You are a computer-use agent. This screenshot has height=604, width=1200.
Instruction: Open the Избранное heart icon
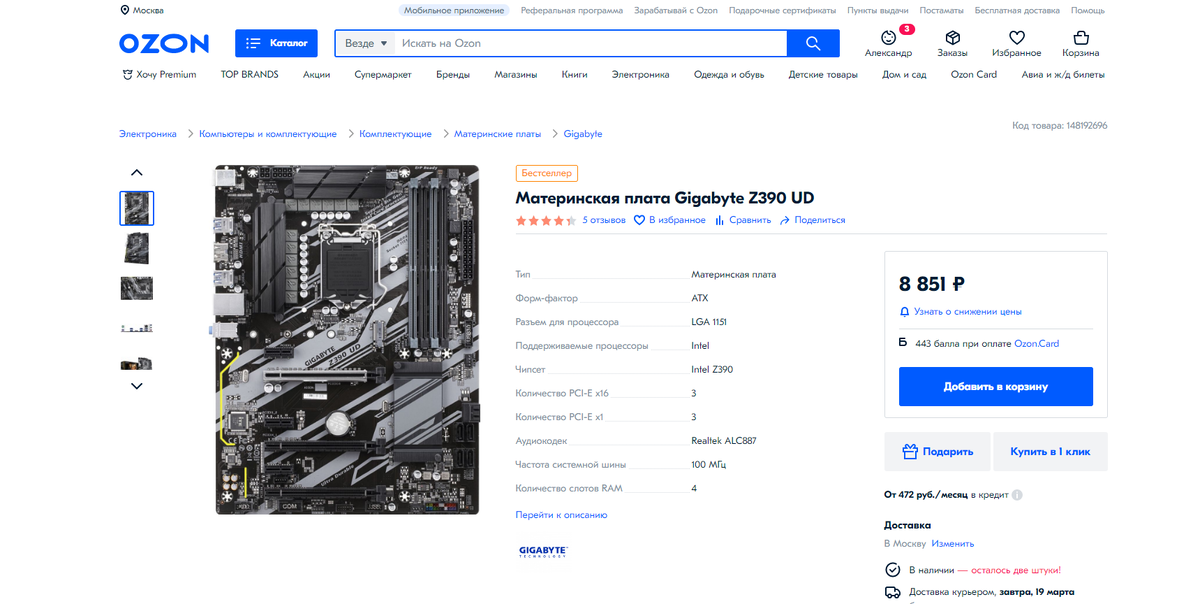click(1016, 37)
